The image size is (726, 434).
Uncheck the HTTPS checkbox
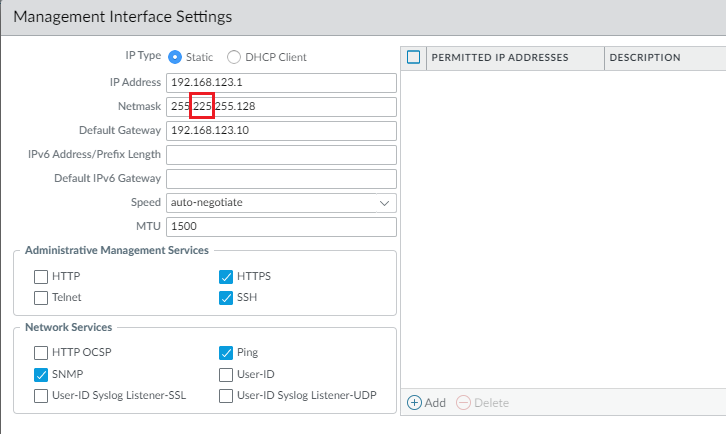click(x=226, y=277)
